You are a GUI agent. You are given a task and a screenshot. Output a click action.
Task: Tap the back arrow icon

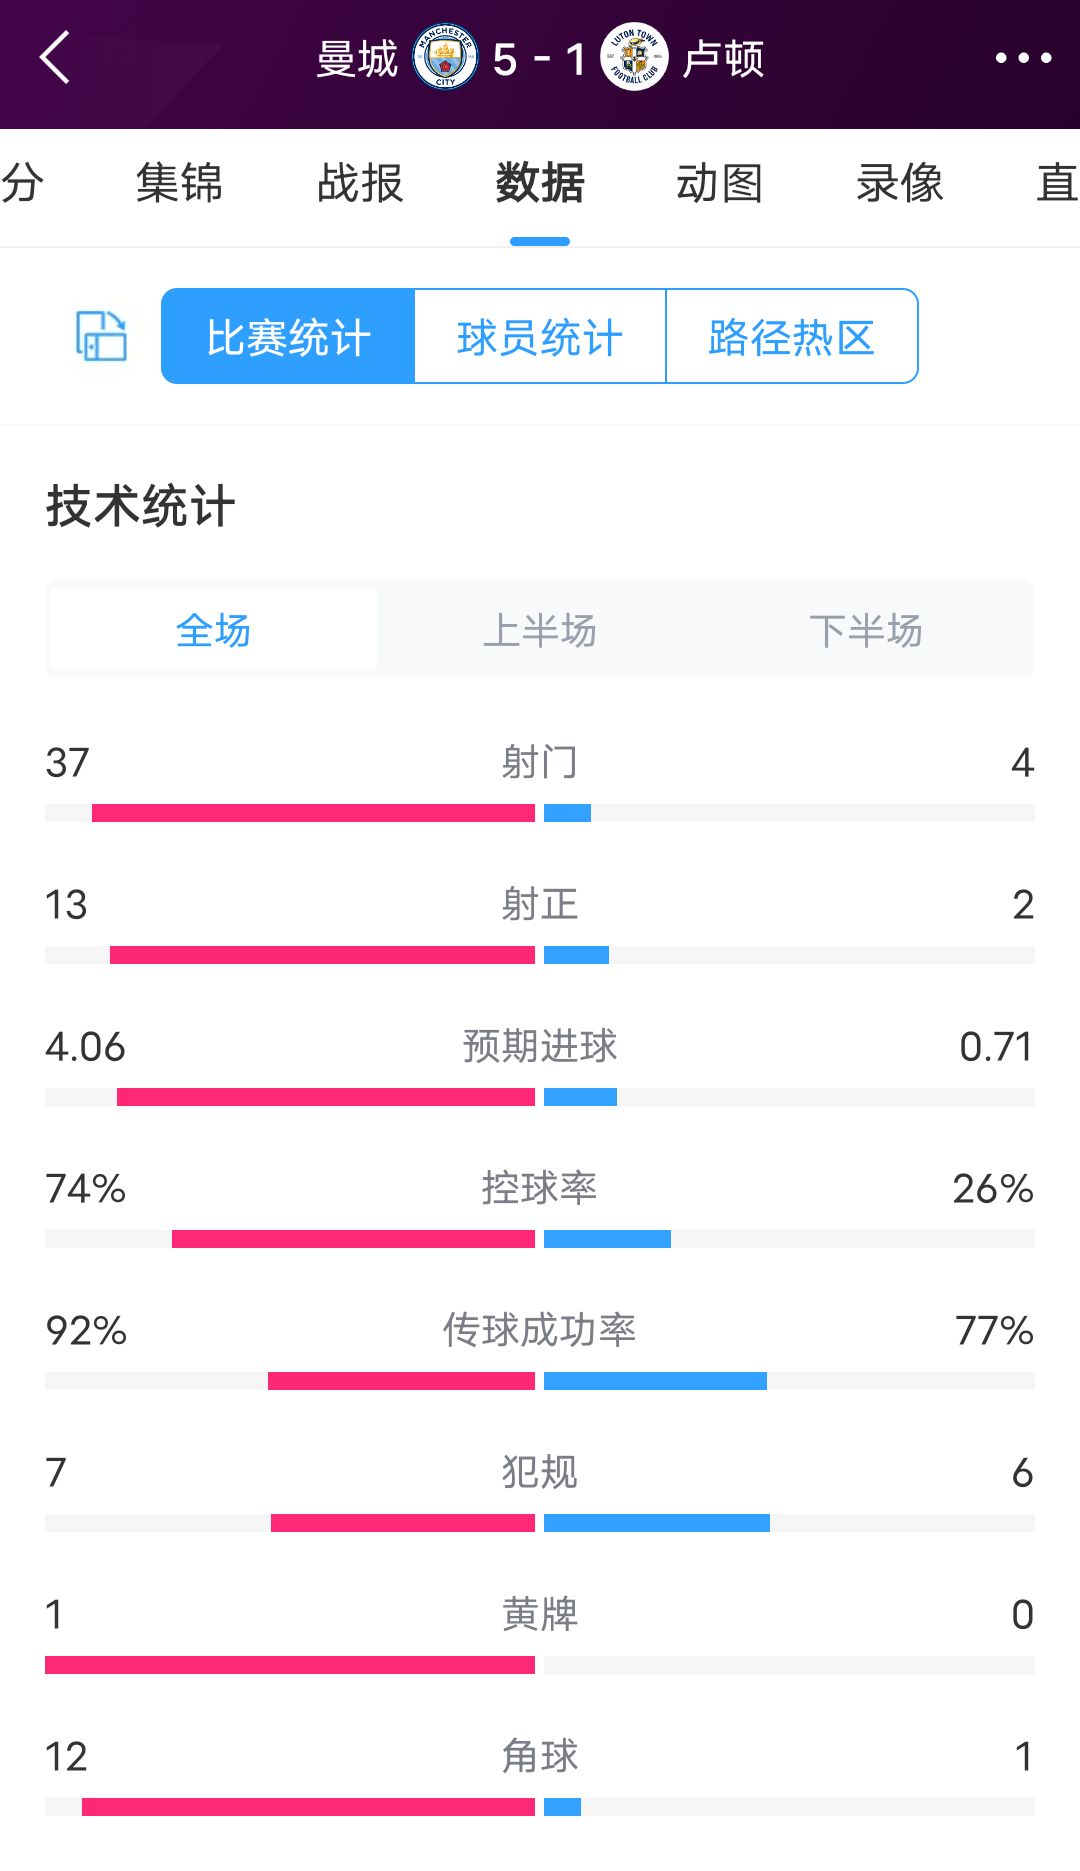(55, 58)
